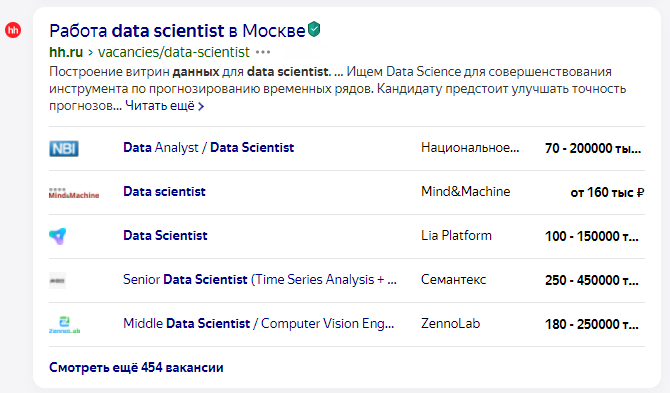The height and width of the screenshot is (393, 670).
Task: Open the 'Работа data scientist в Москве' title
Action: click(x=177, y=31)
